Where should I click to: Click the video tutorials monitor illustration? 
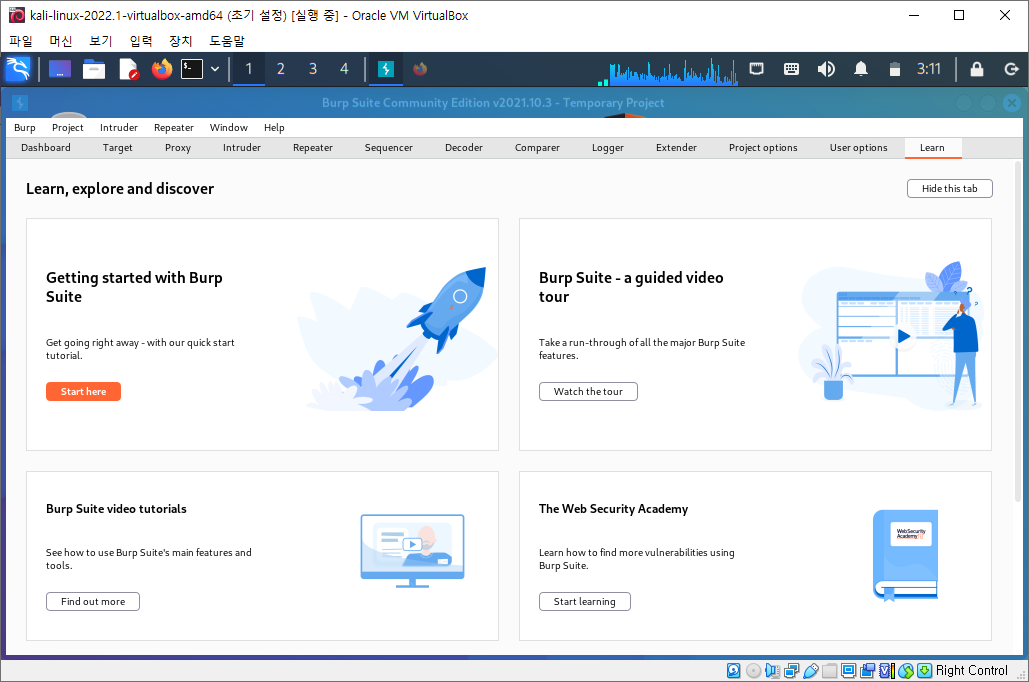(x=412, y=551)
